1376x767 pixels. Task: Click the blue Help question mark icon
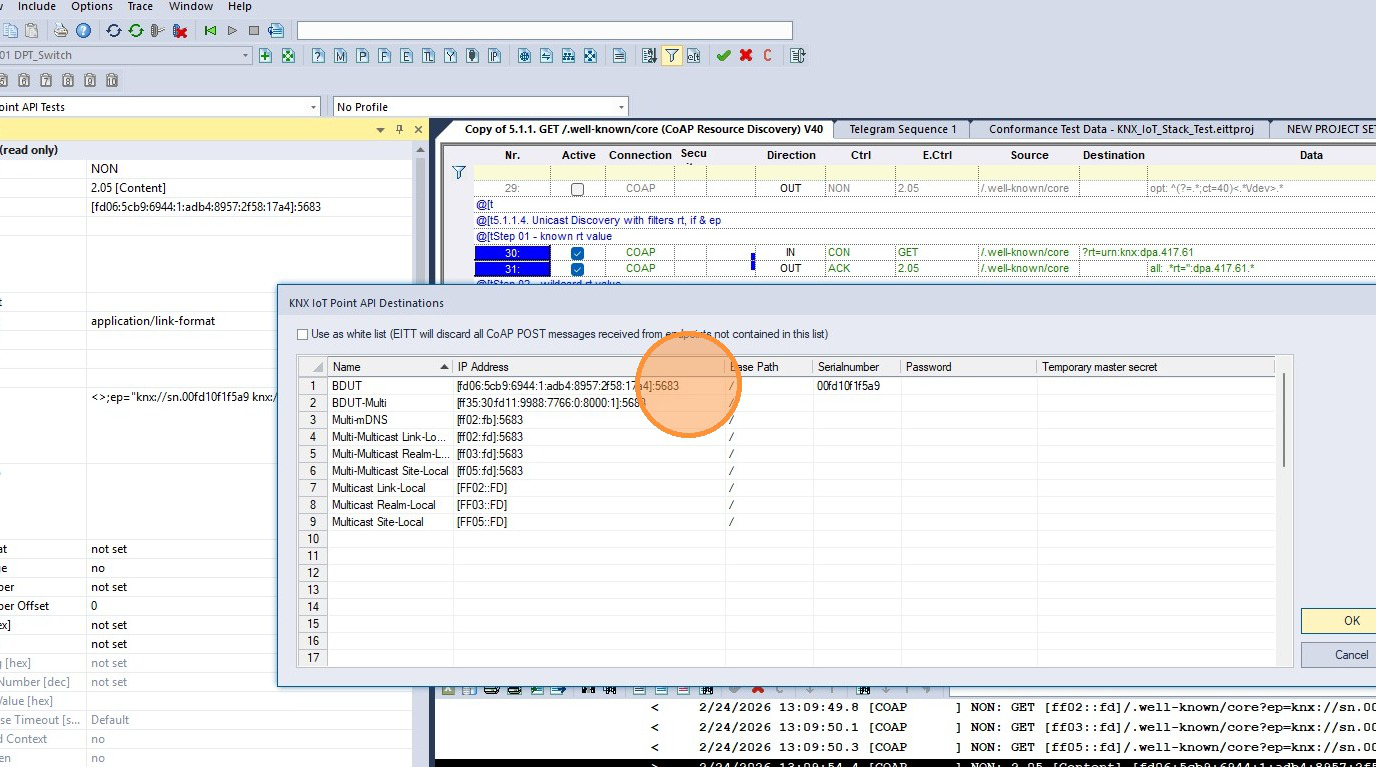[83, 31]
